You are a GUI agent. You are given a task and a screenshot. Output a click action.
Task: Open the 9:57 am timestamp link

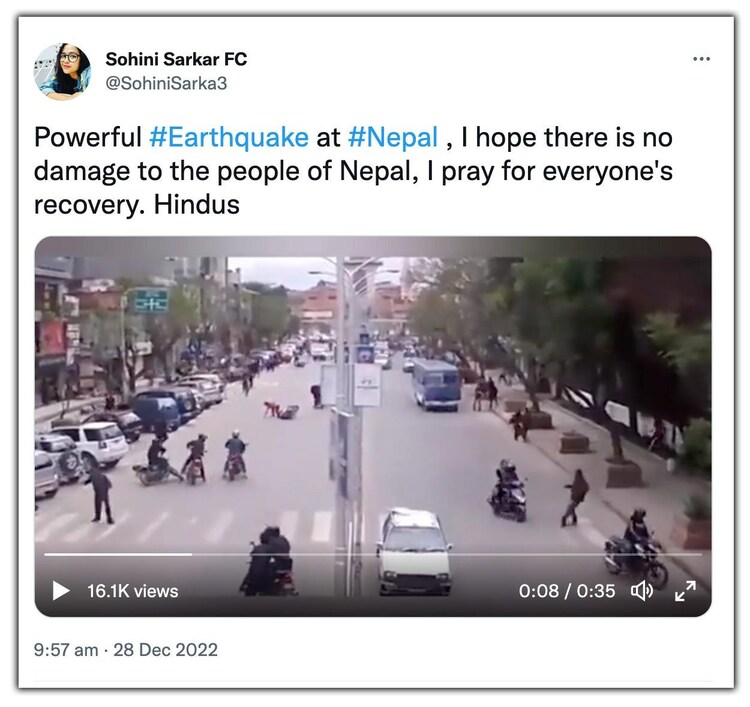tap(66, 650)
